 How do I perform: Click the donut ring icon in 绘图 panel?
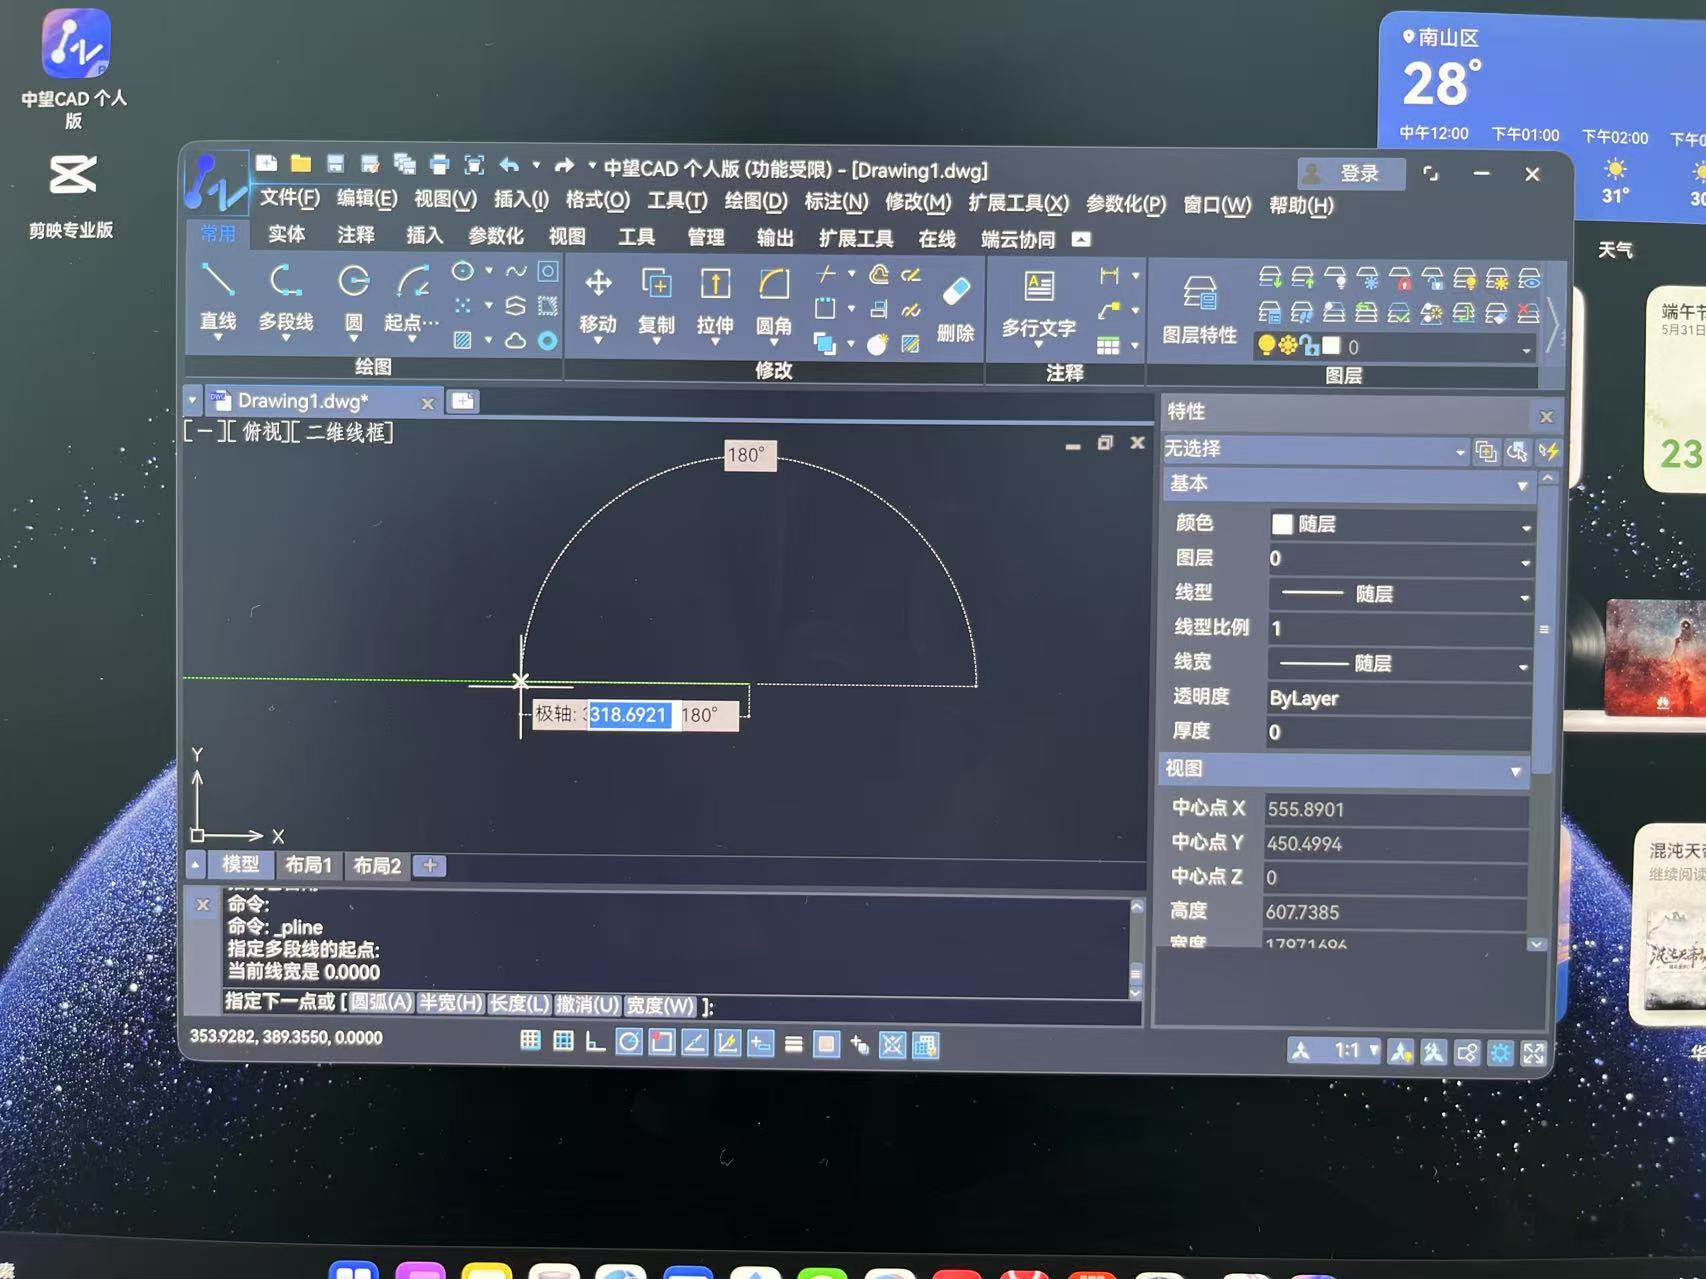[548, 340]
